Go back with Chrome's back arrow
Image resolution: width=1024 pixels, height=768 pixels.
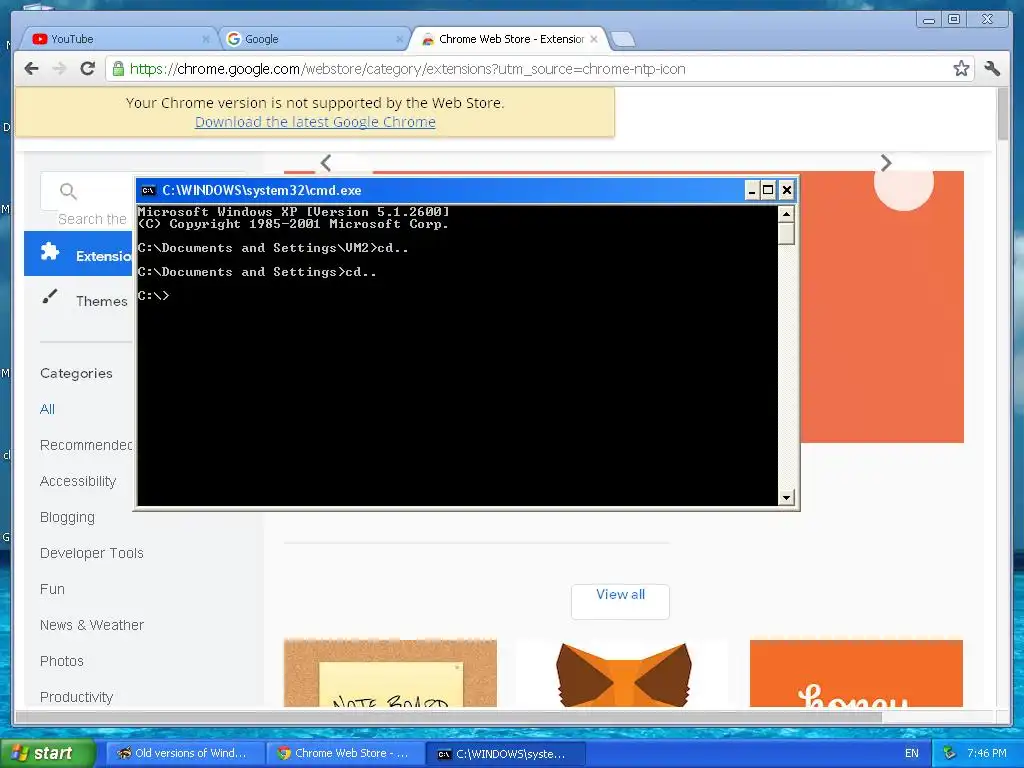[x=31, y=69]
